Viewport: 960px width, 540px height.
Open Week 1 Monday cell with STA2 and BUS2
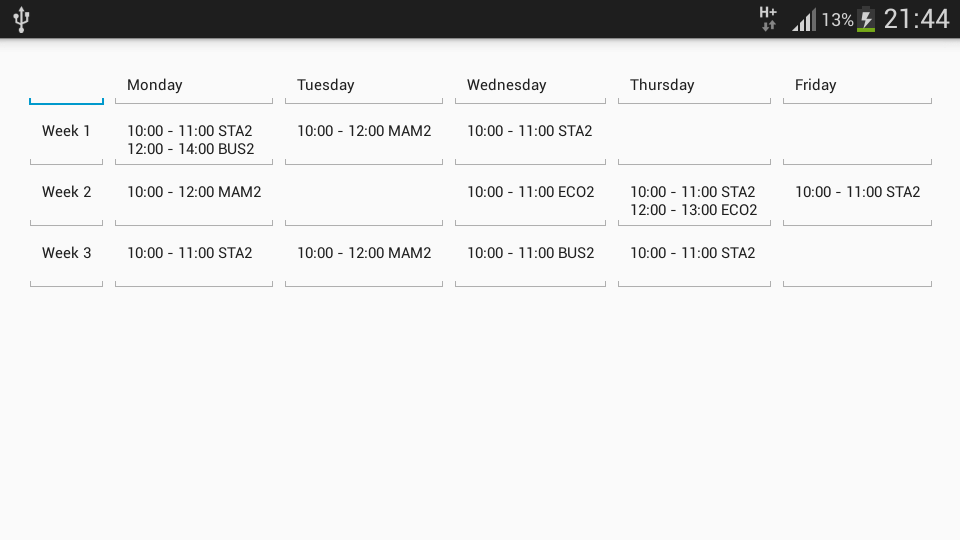194,140
